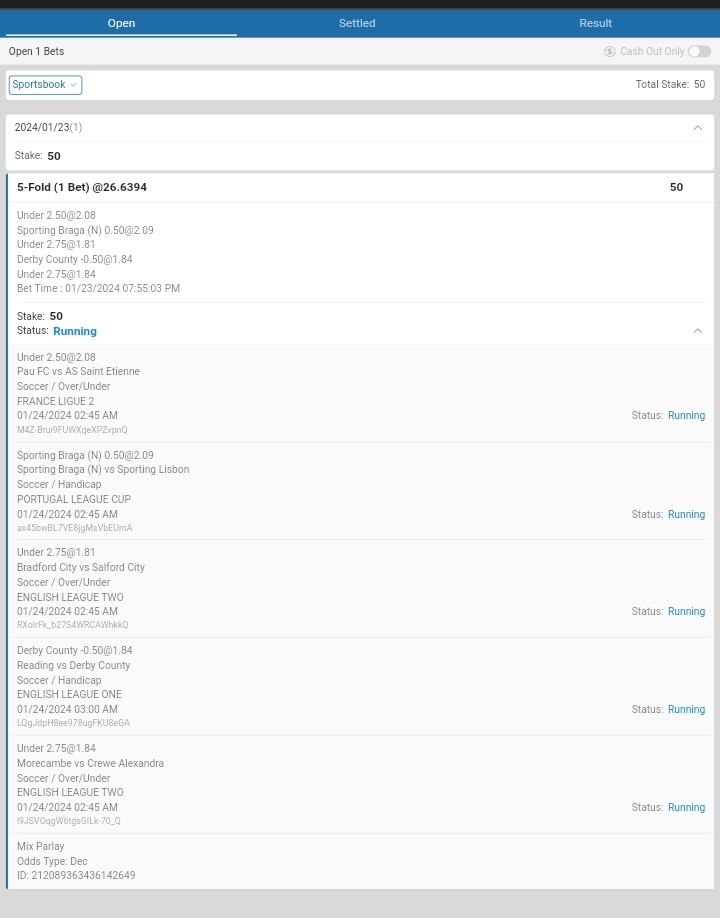Select Reading vs Derby County match

point(73,666)
